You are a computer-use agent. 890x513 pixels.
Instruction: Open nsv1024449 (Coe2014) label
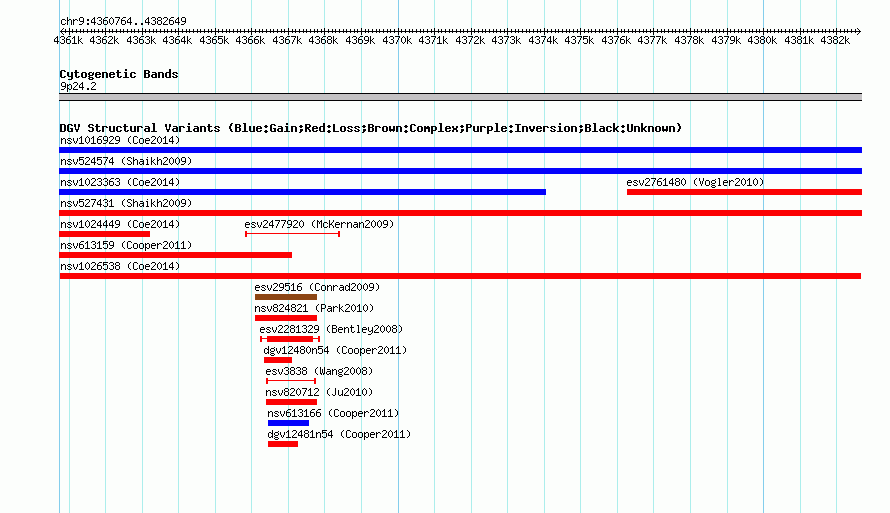120,224
